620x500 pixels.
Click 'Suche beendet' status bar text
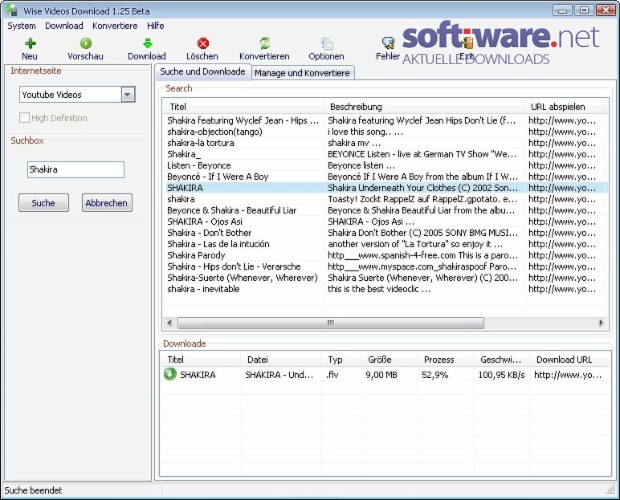point(33,491)
